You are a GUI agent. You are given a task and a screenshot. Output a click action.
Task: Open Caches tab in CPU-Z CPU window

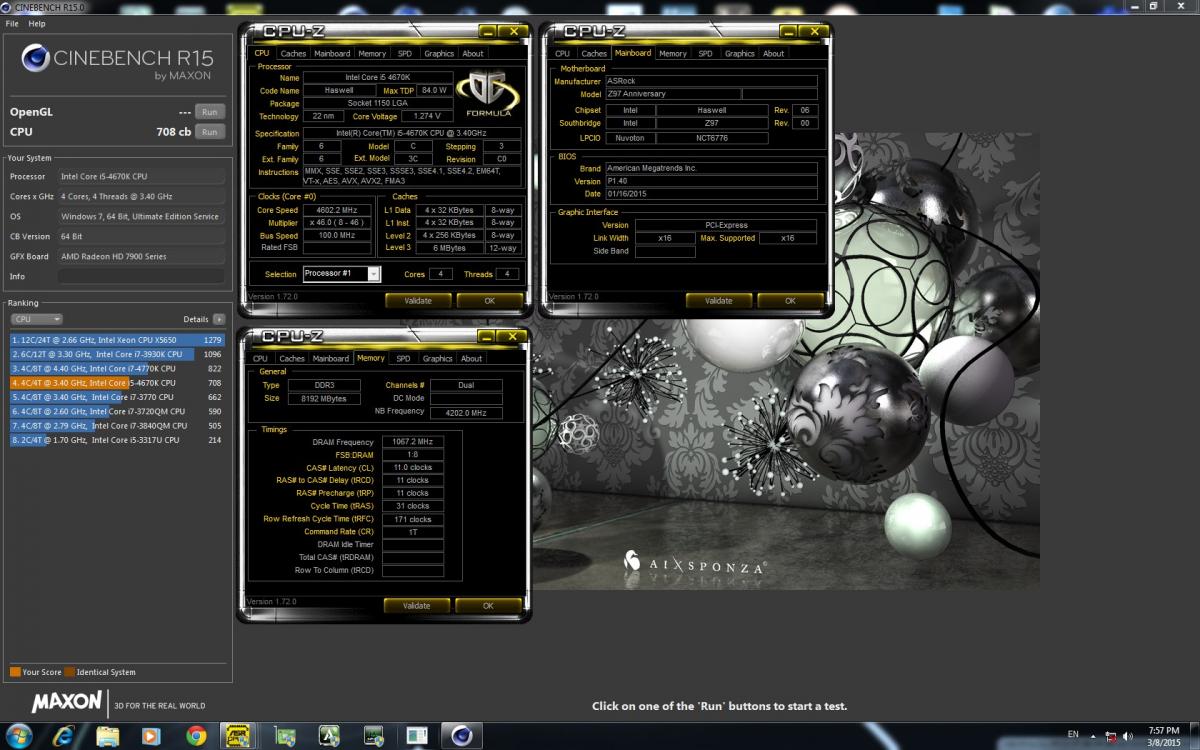click(293, 54)
